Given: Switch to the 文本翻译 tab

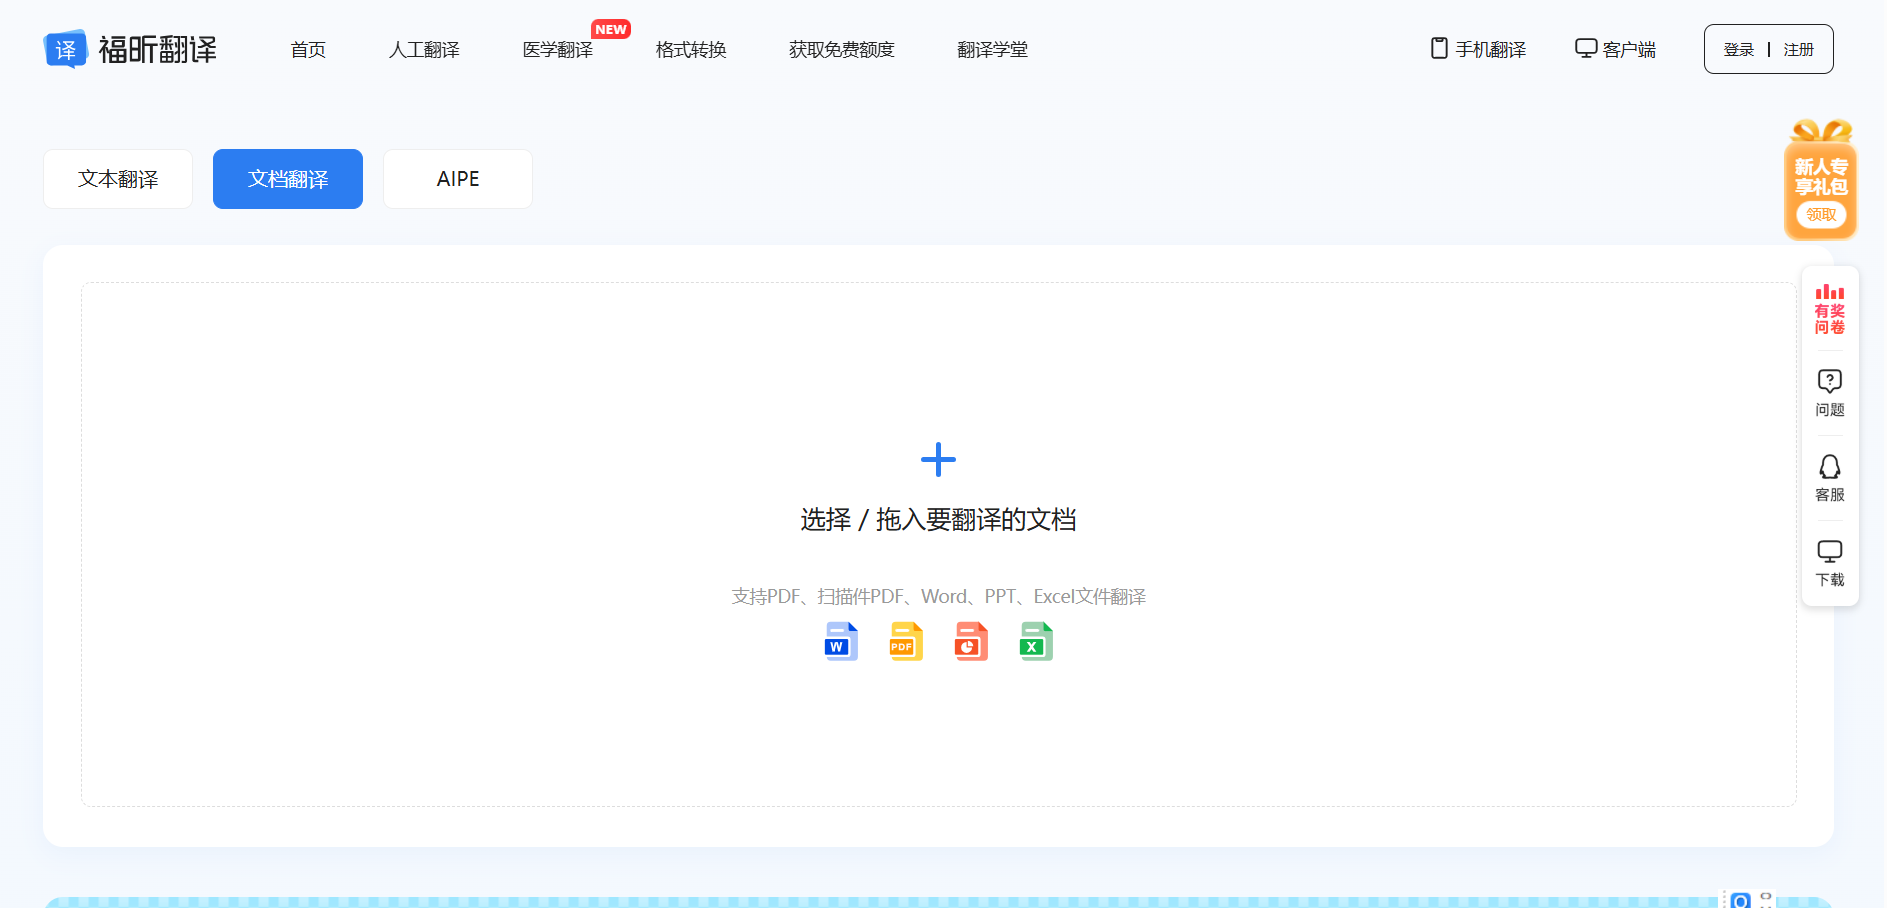Looking at the screenshot, I should click(118, 179).
